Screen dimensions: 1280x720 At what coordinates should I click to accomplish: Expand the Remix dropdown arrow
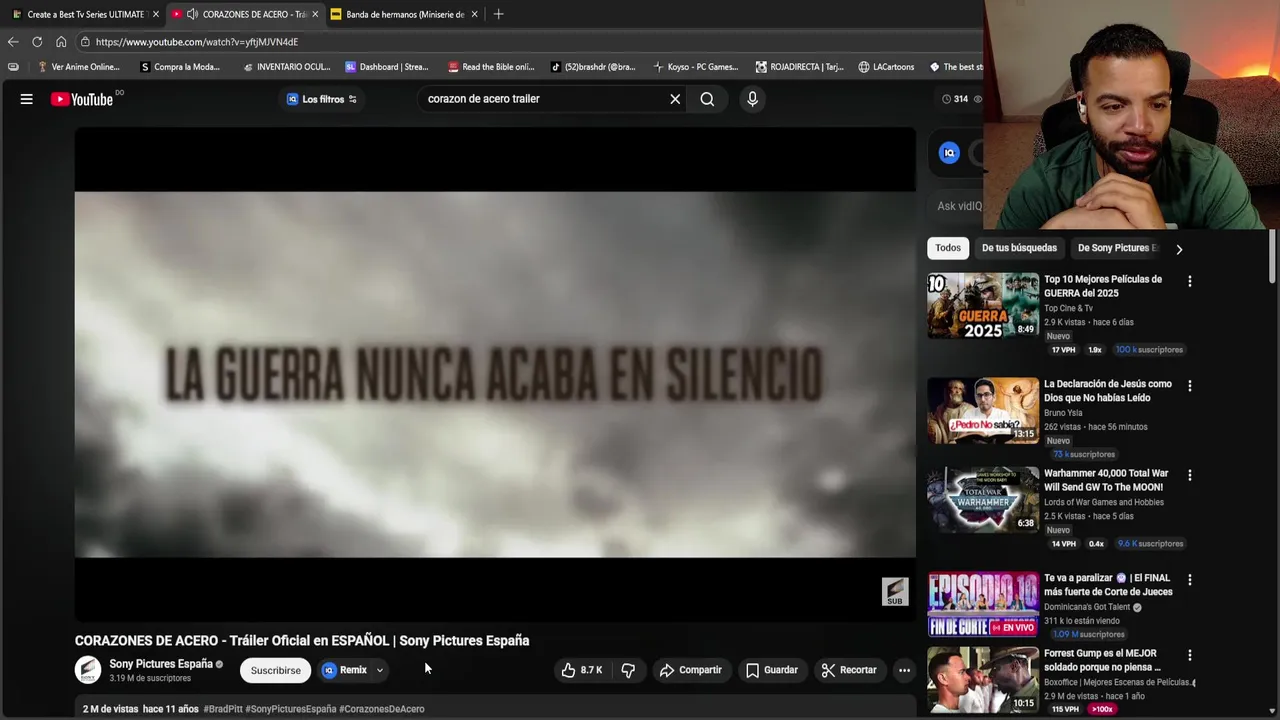[x=379, y=670]
